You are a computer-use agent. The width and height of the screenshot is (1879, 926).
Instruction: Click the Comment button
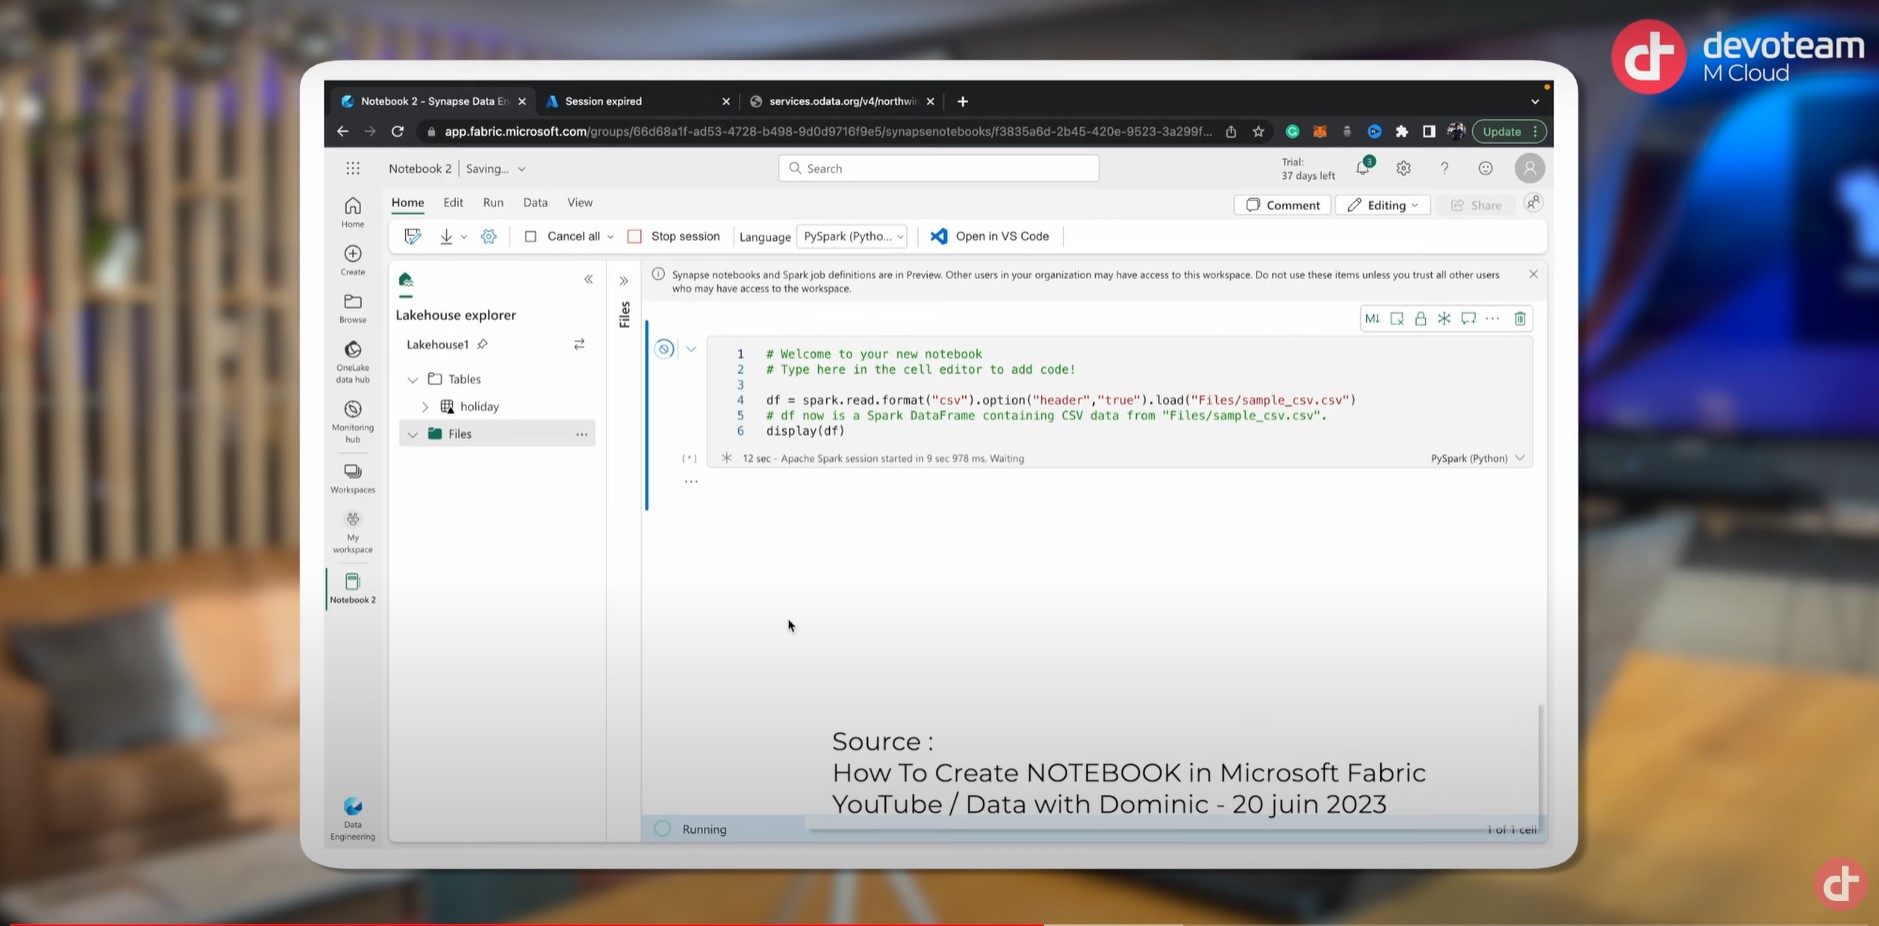coord(1283,205)
